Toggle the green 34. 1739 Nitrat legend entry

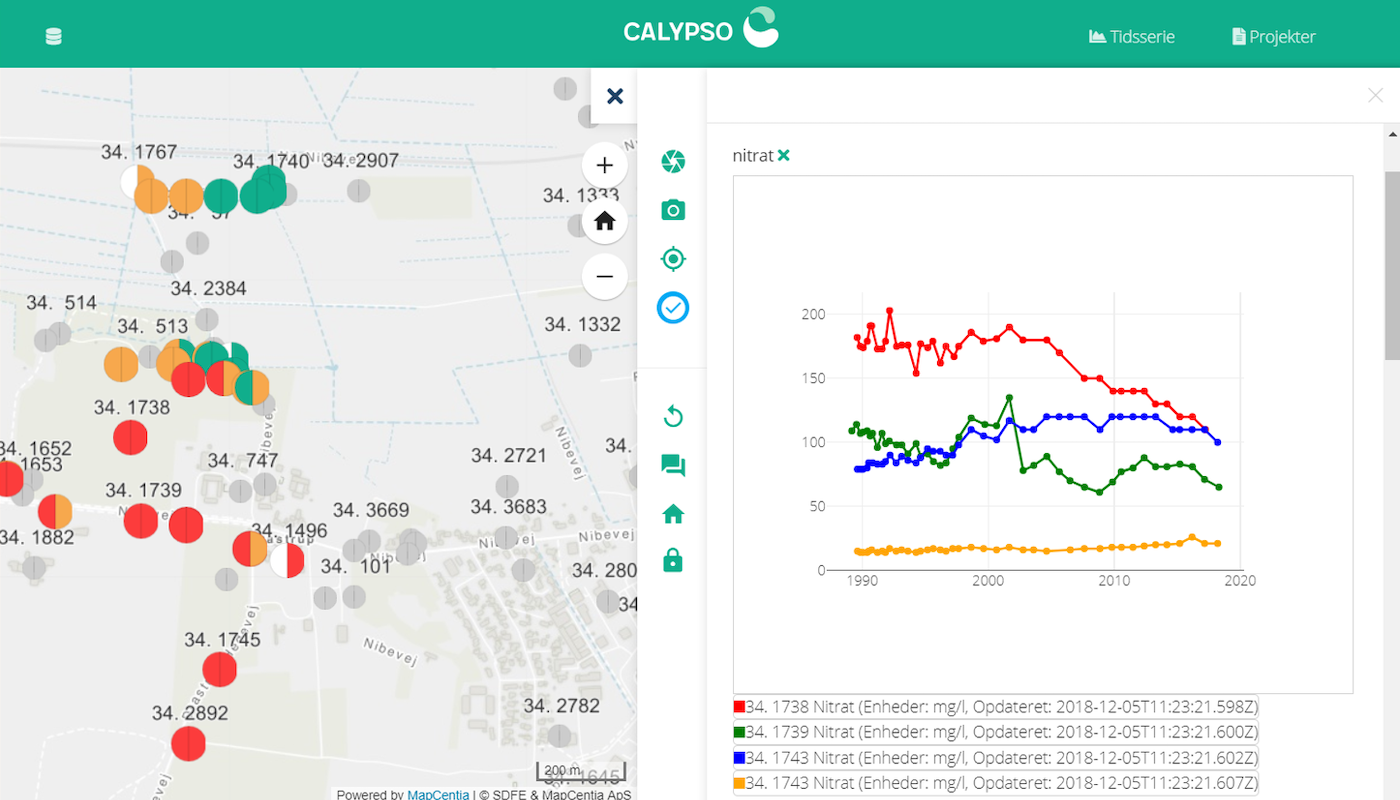click(995, 732)
